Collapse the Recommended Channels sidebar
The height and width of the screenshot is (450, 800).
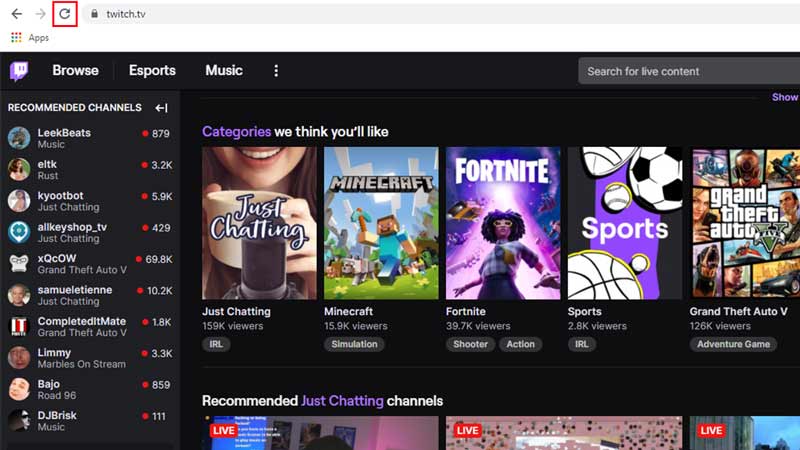tap(161, 108)
